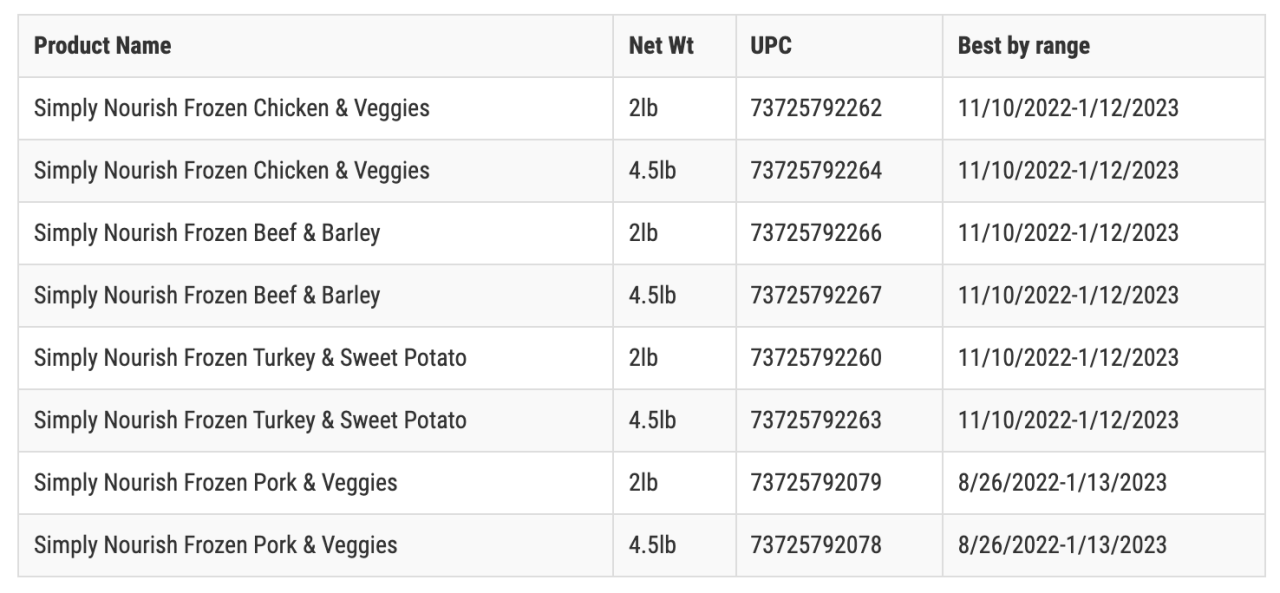Screen dimensions: 1280x593
Task: Click the 4.5lb Beef & Barley product name
Action: tap(207, 296)
